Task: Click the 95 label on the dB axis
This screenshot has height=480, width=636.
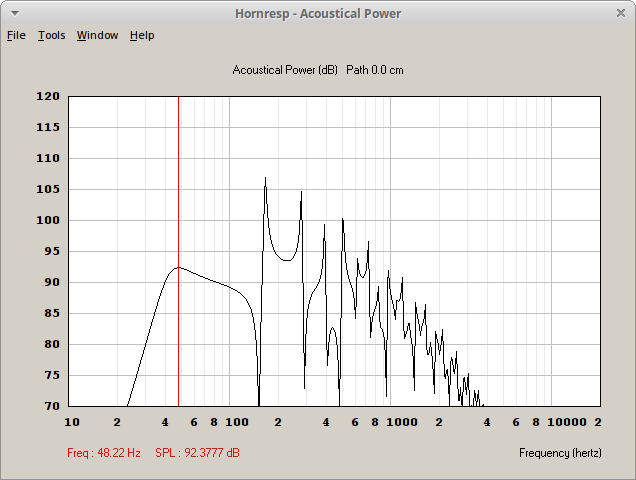Action: click(x=52, y=252)
